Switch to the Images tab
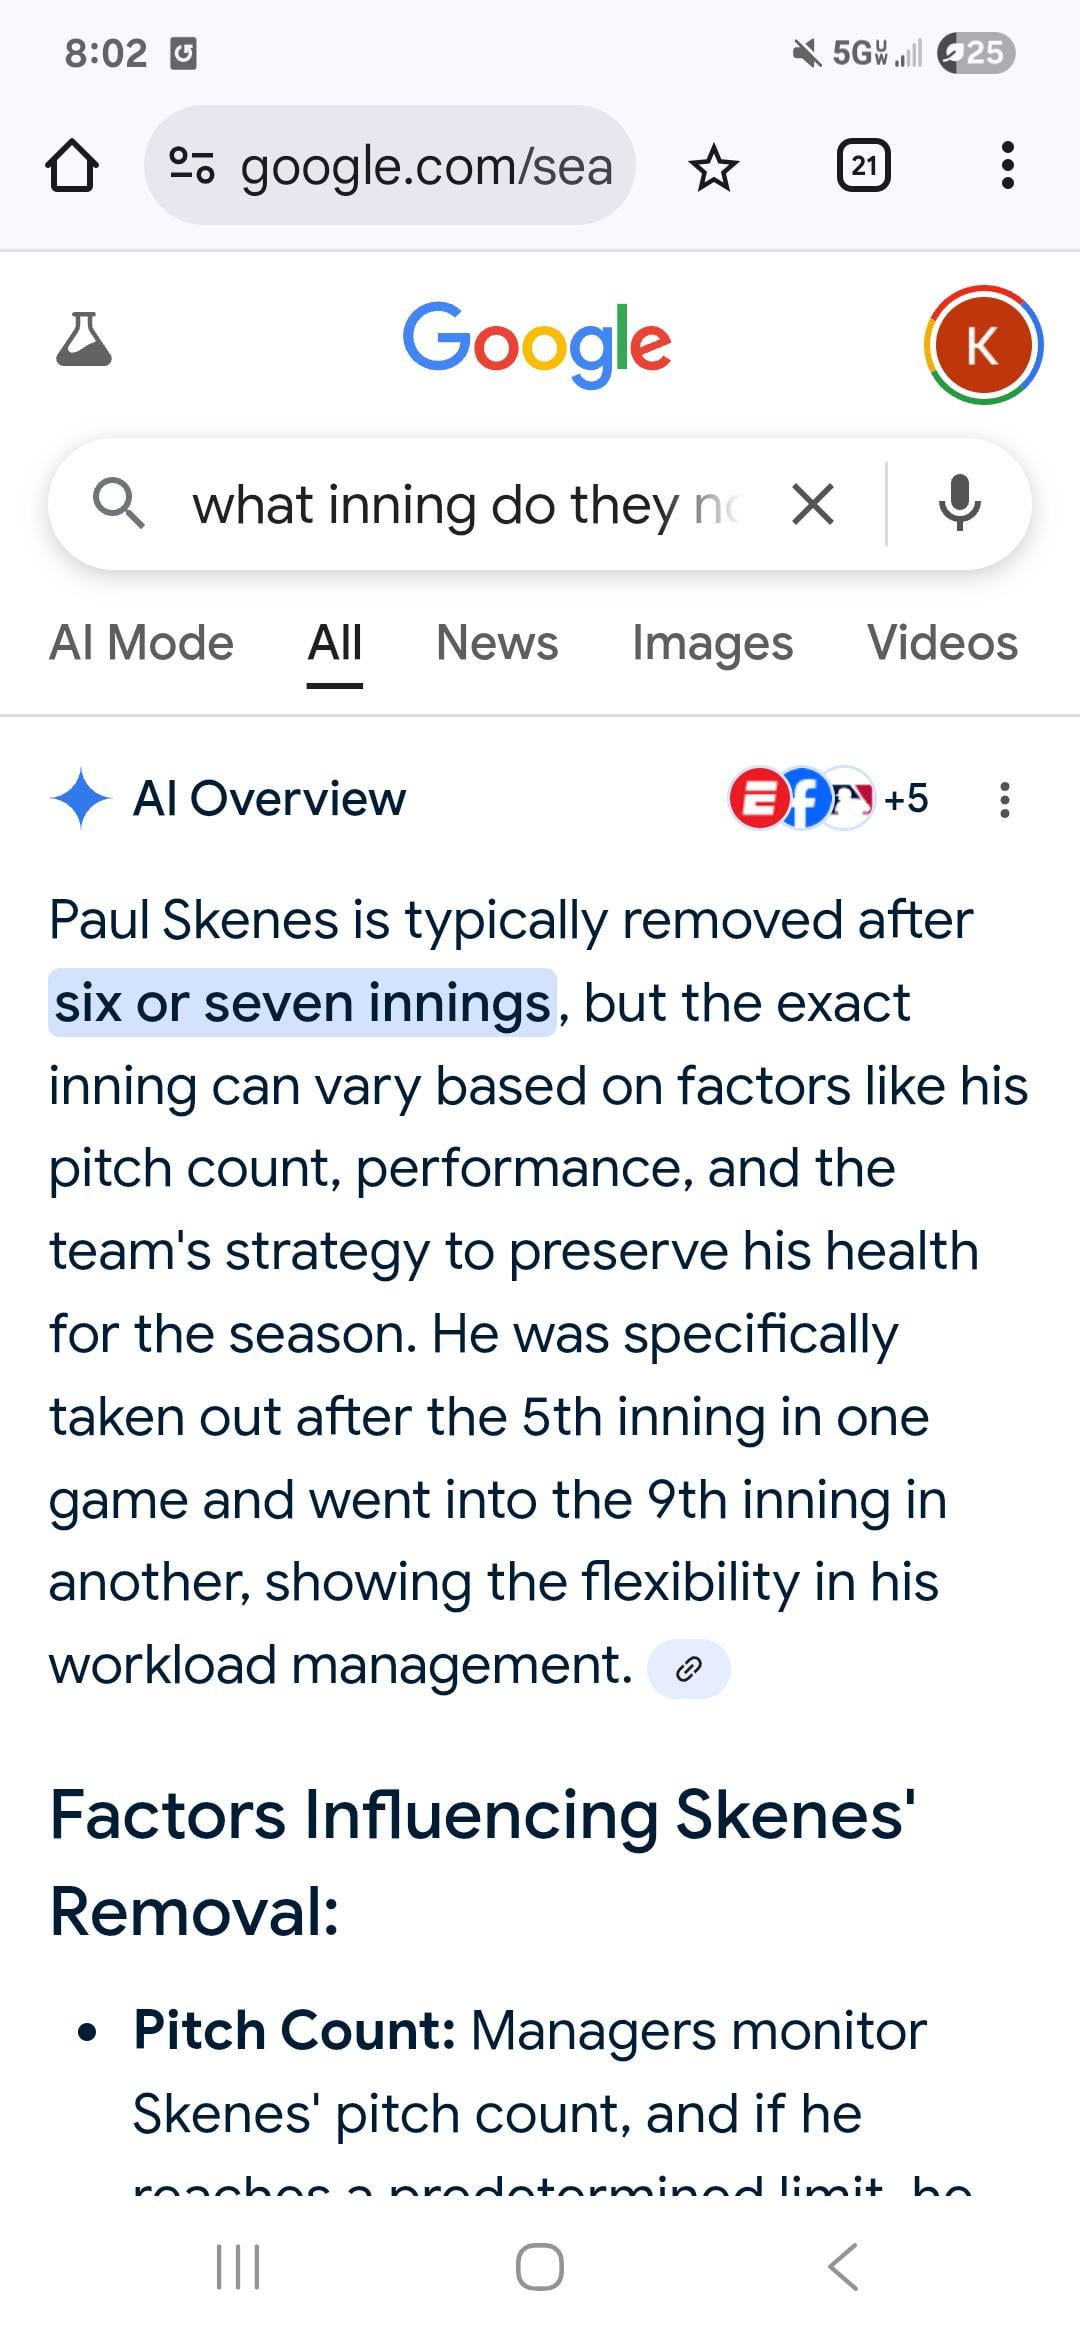1080x2340 pixels. pyautogui.click(x=712, y=643)
